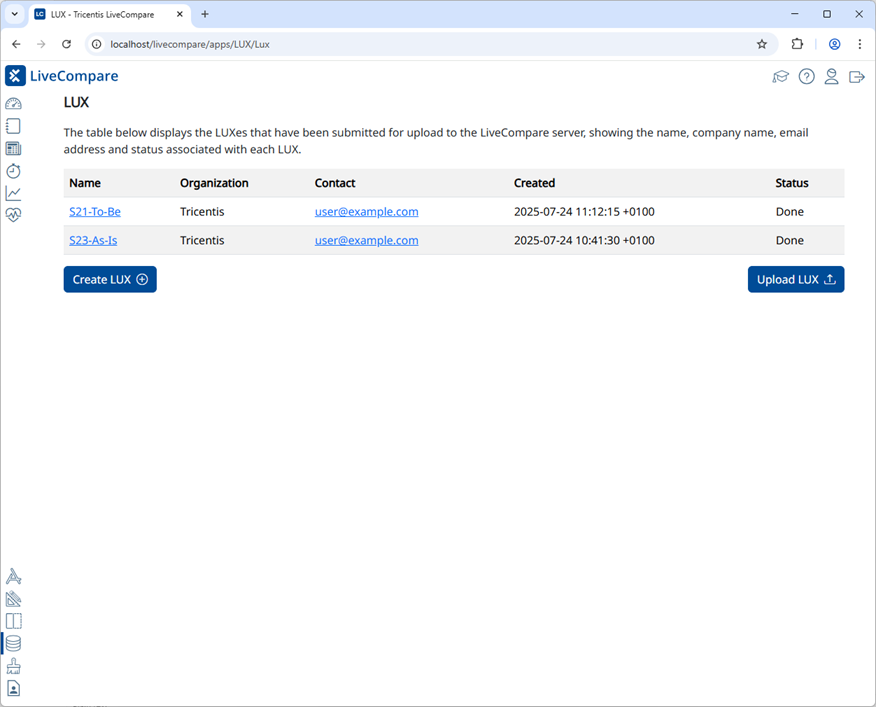Open the cleanup brush icon in sidebar
Screen dimensions: 876x707
pyautogui.click(x=13, y=666)
